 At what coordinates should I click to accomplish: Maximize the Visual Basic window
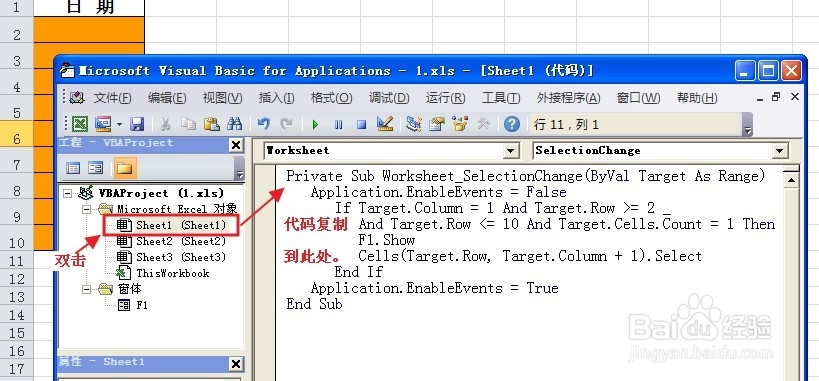click(x=768, y=71)
